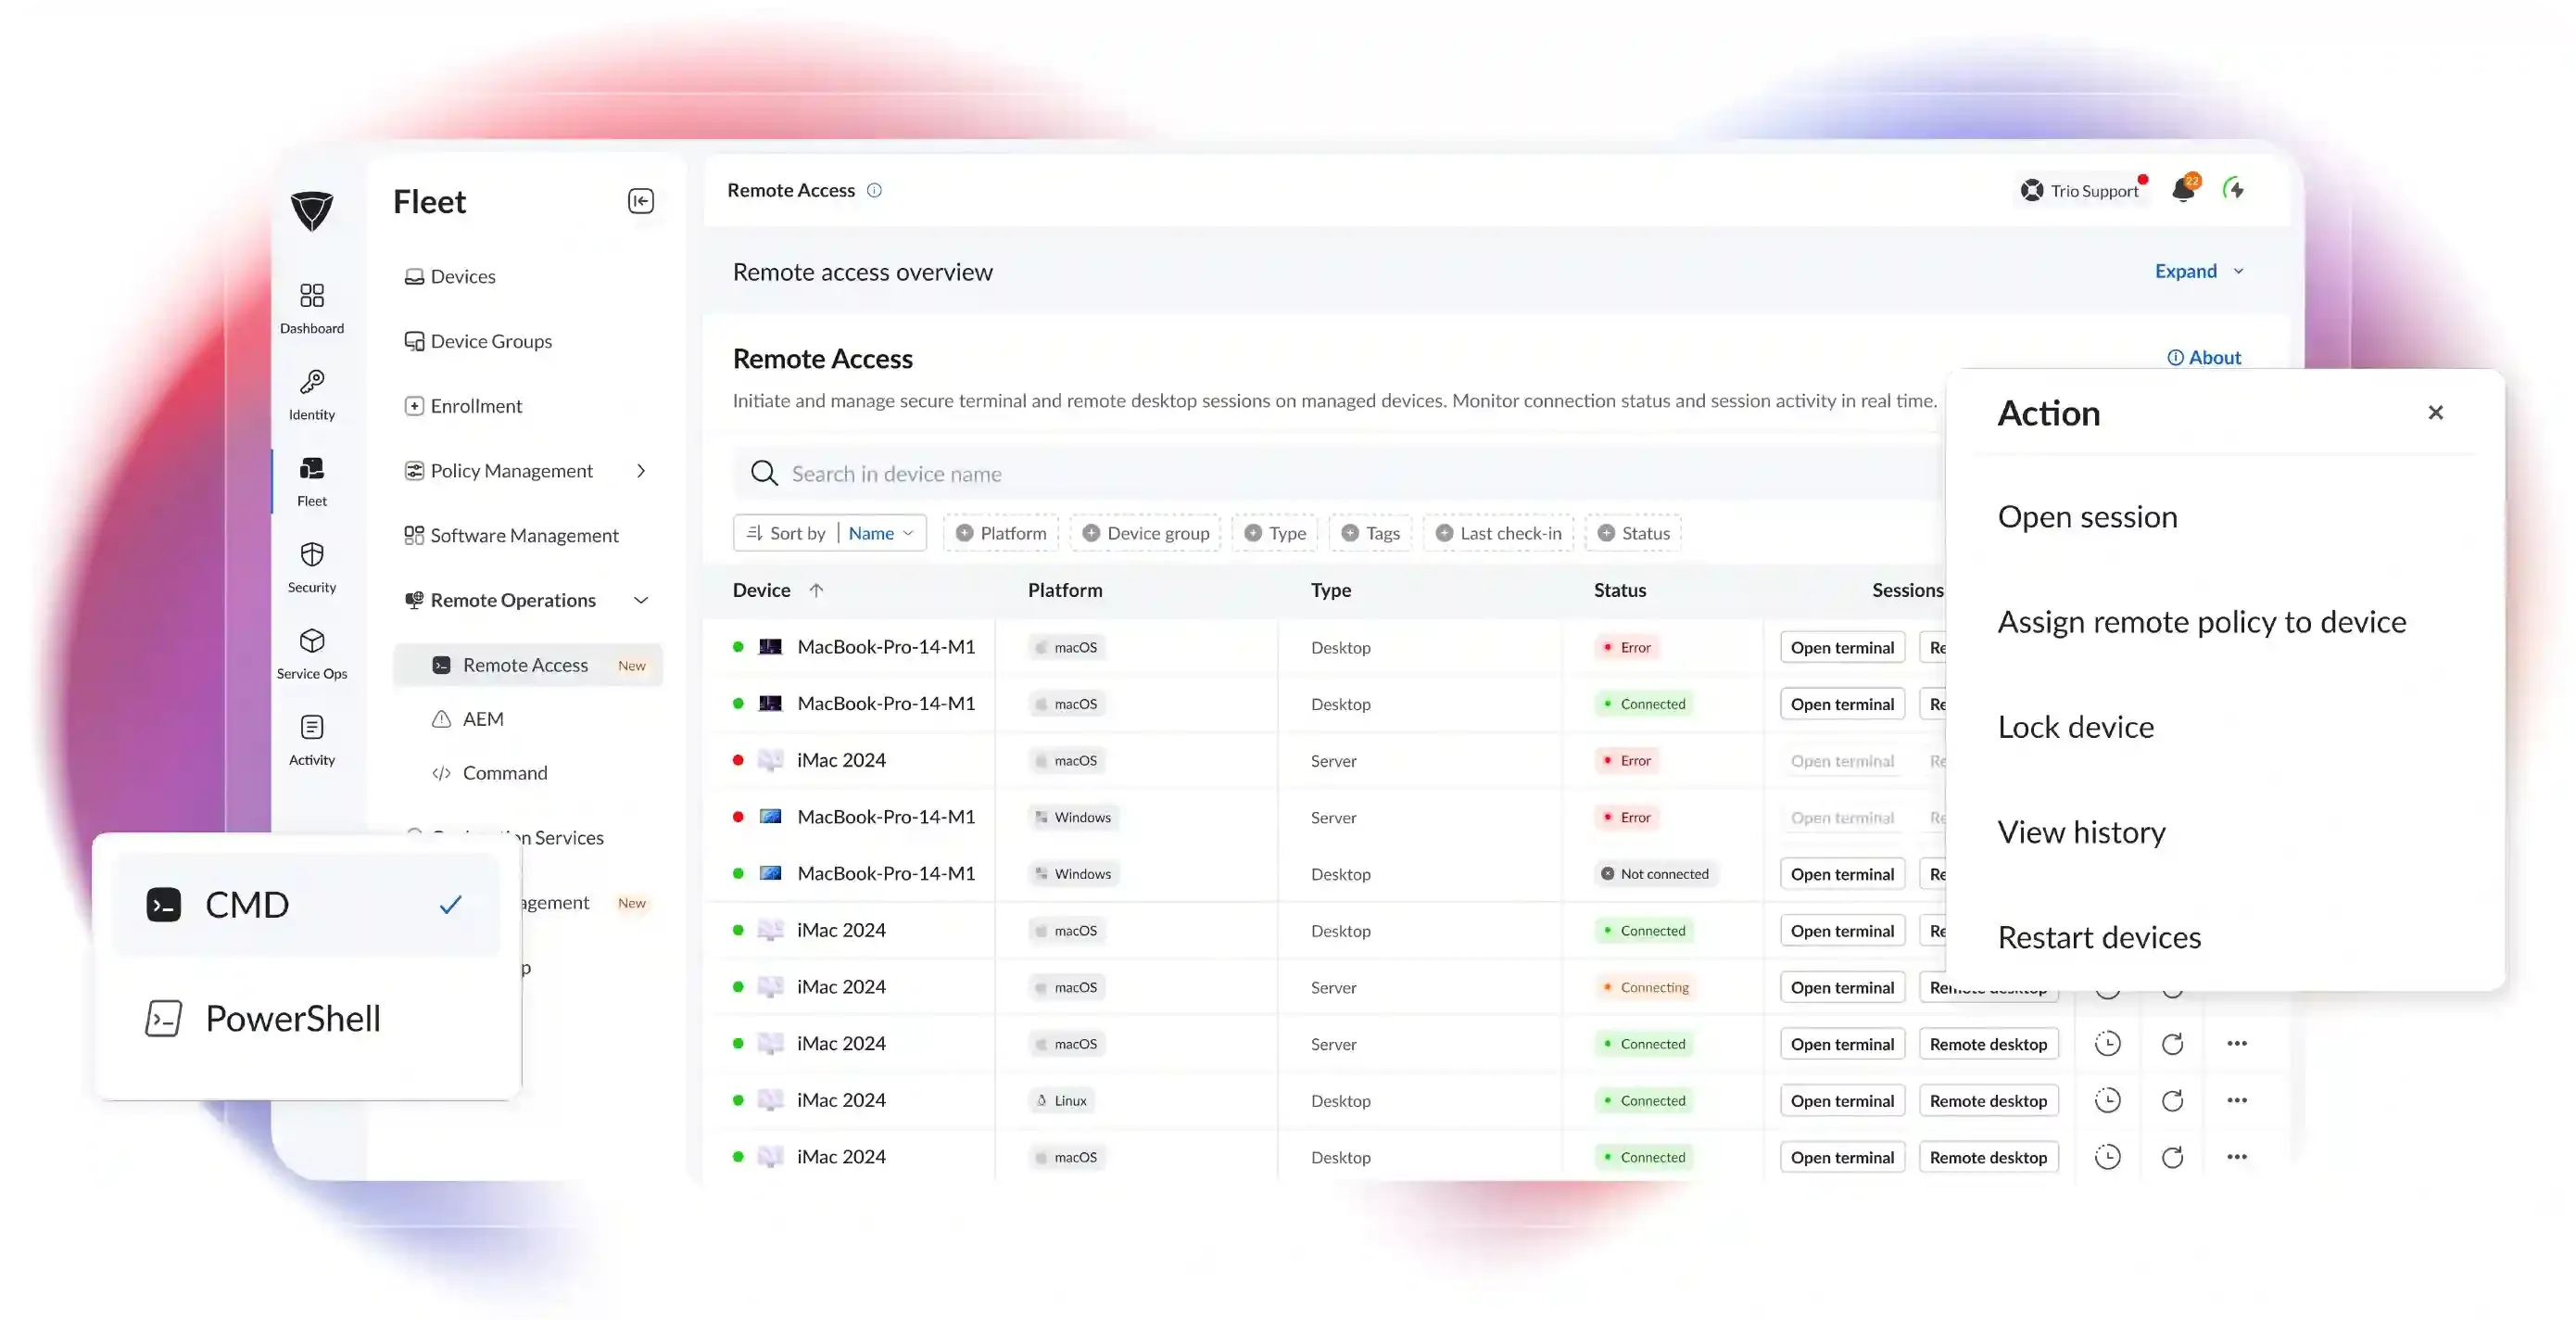
Task: Click Remote desktop in the Linux iMac row
Action: point(1988,1100)
